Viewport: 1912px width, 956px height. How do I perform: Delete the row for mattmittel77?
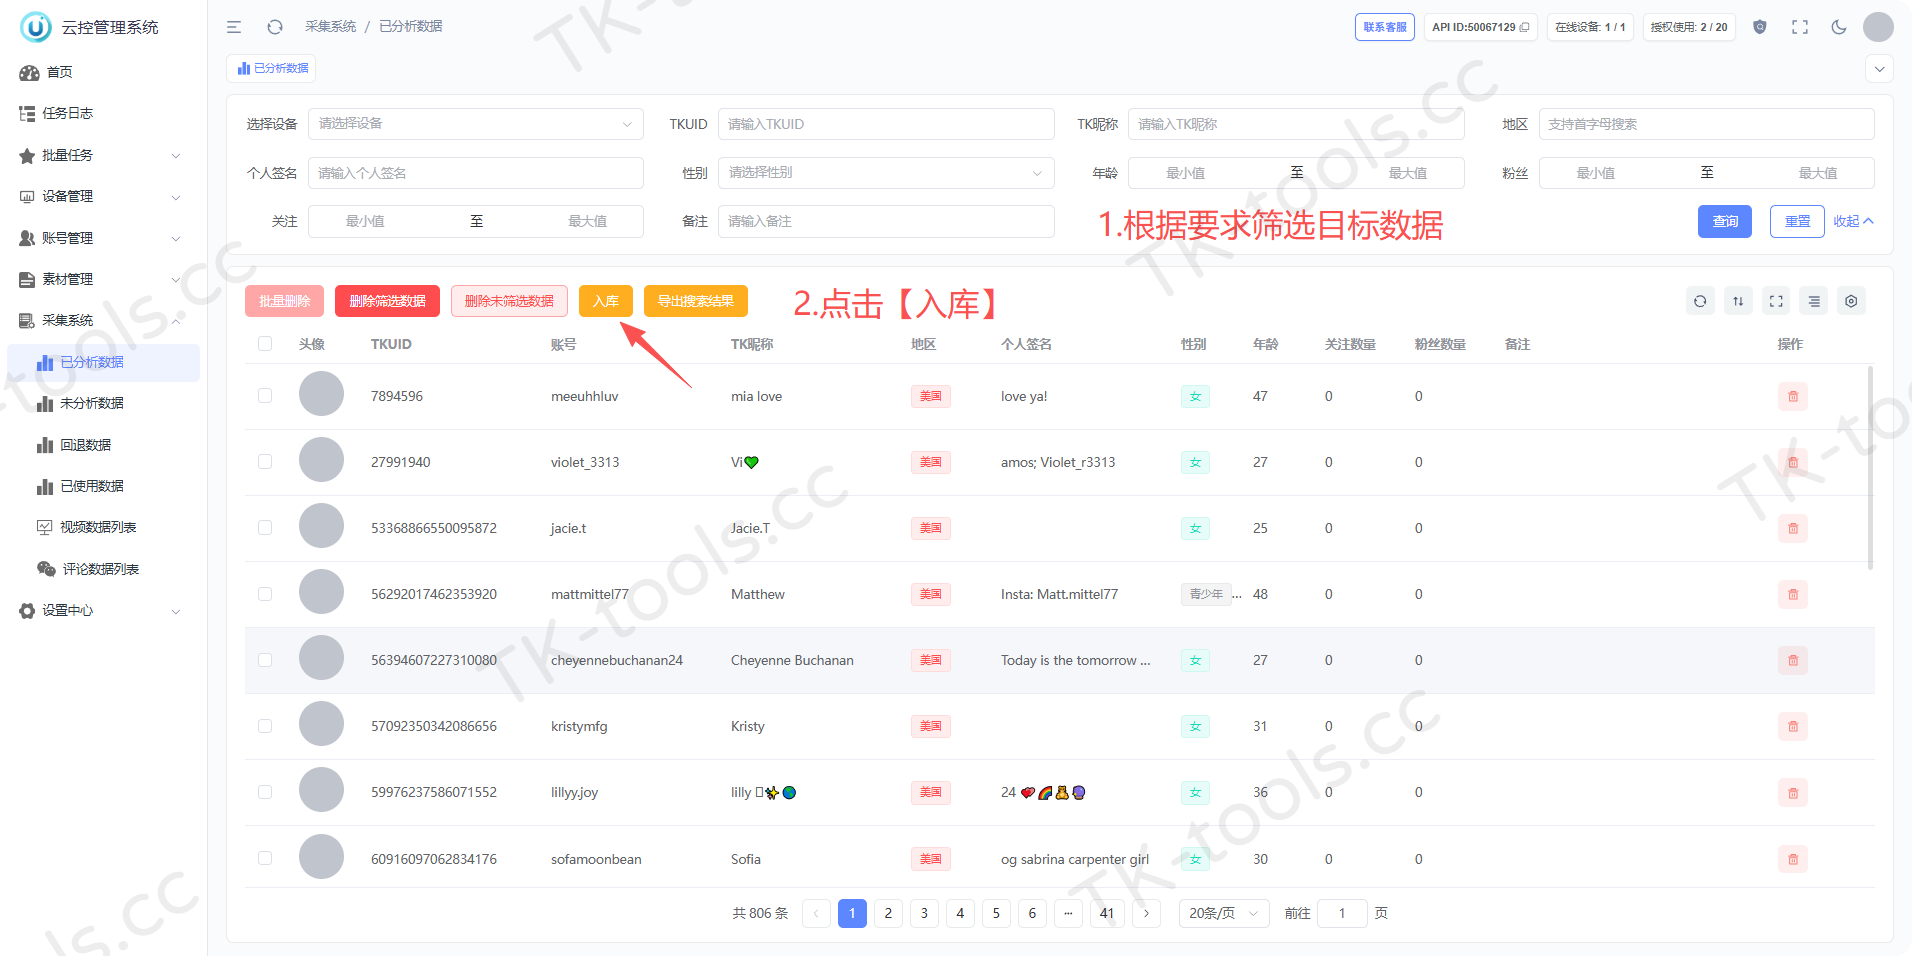click(1793, 595)
